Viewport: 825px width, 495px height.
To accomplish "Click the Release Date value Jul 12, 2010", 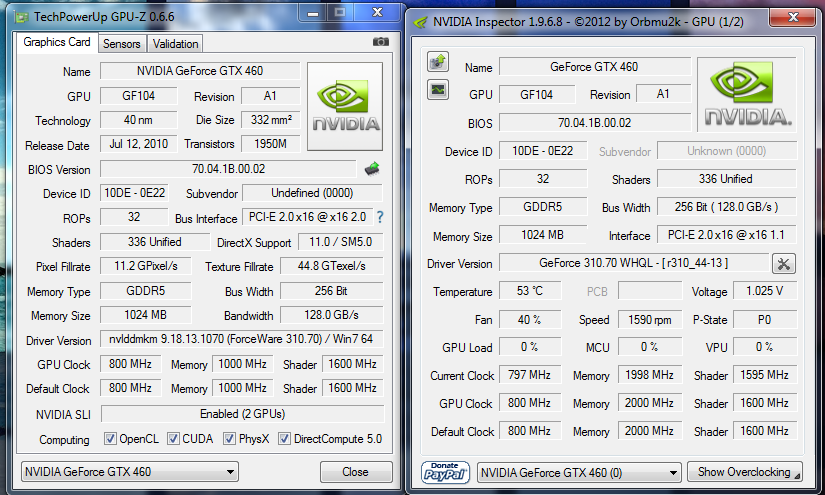I will coord(139,144).
